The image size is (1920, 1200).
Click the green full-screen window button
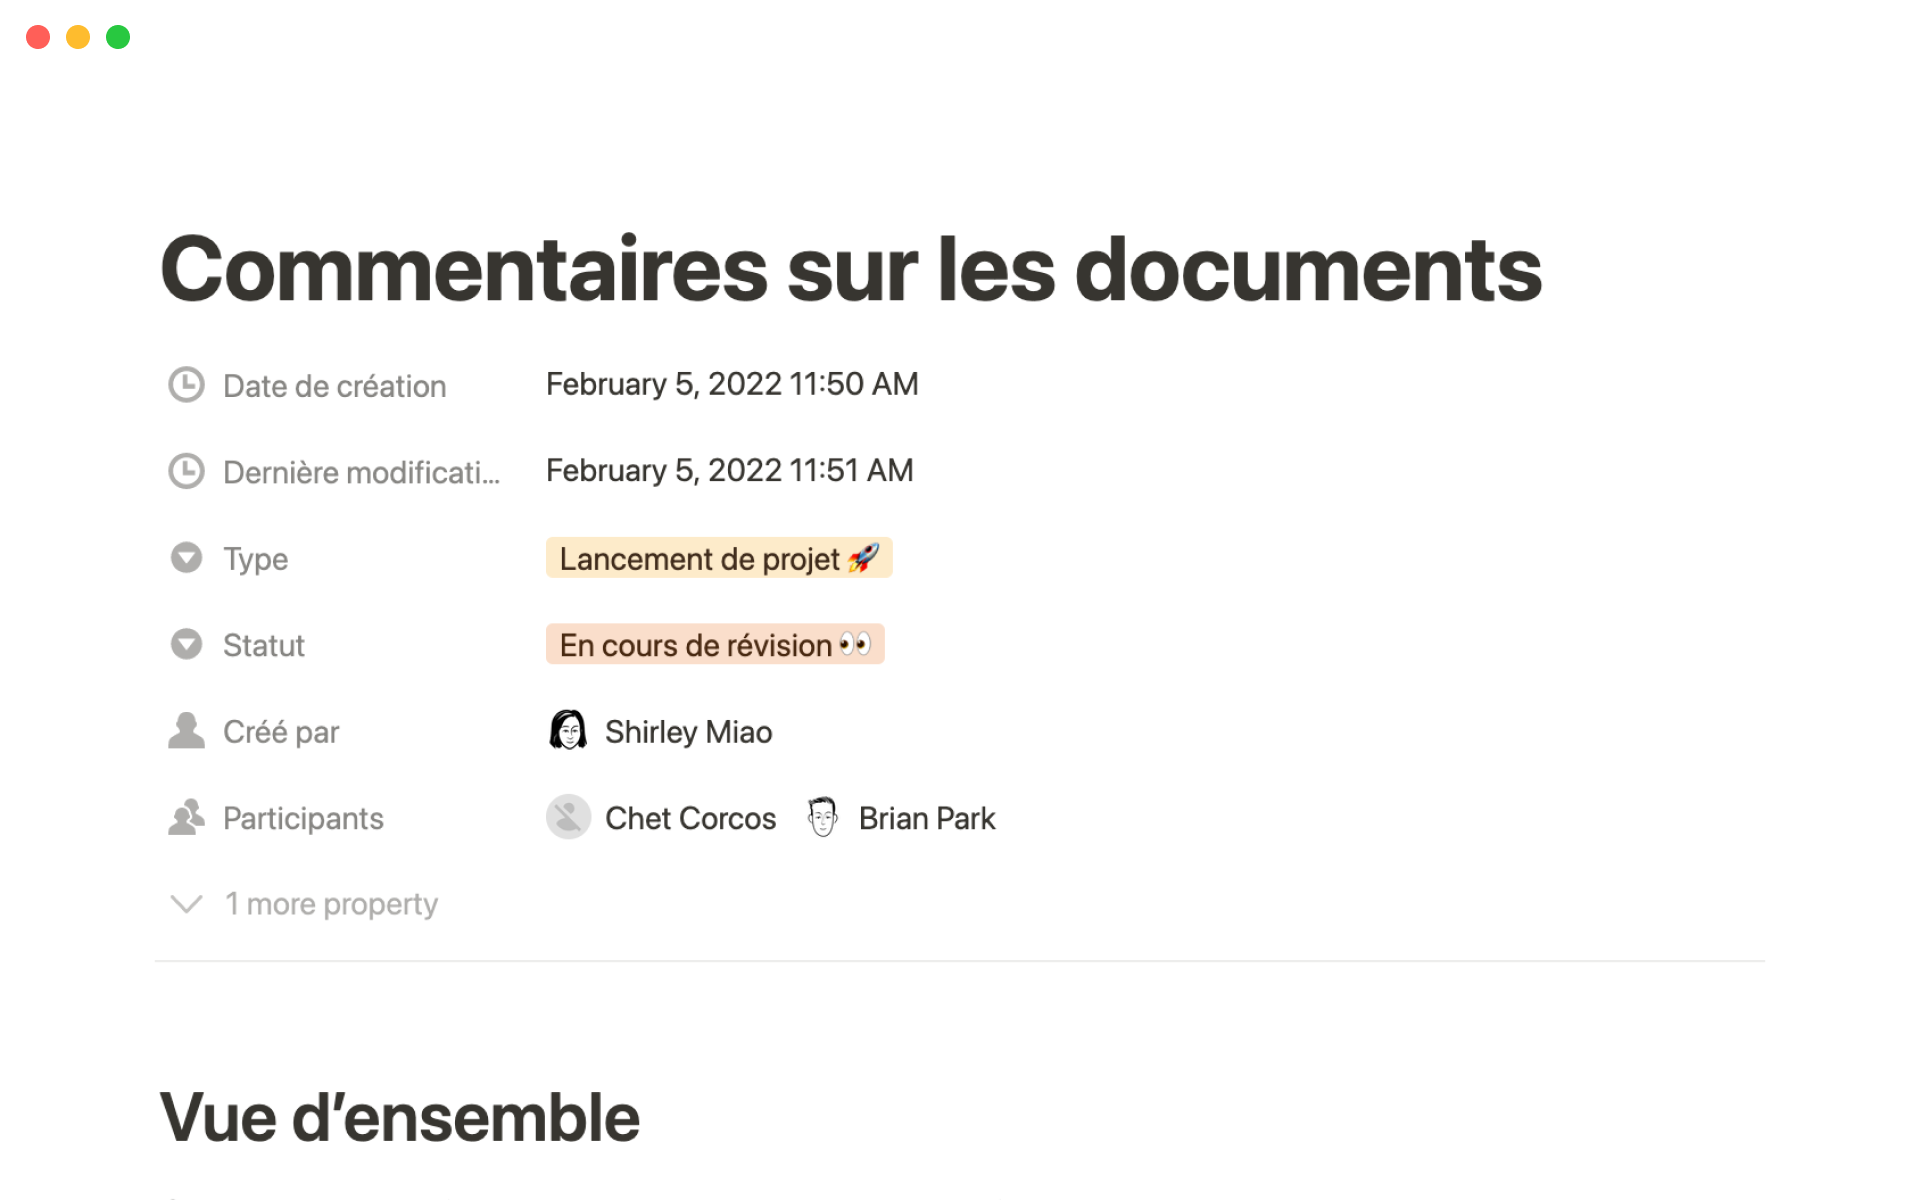point(118,37)
